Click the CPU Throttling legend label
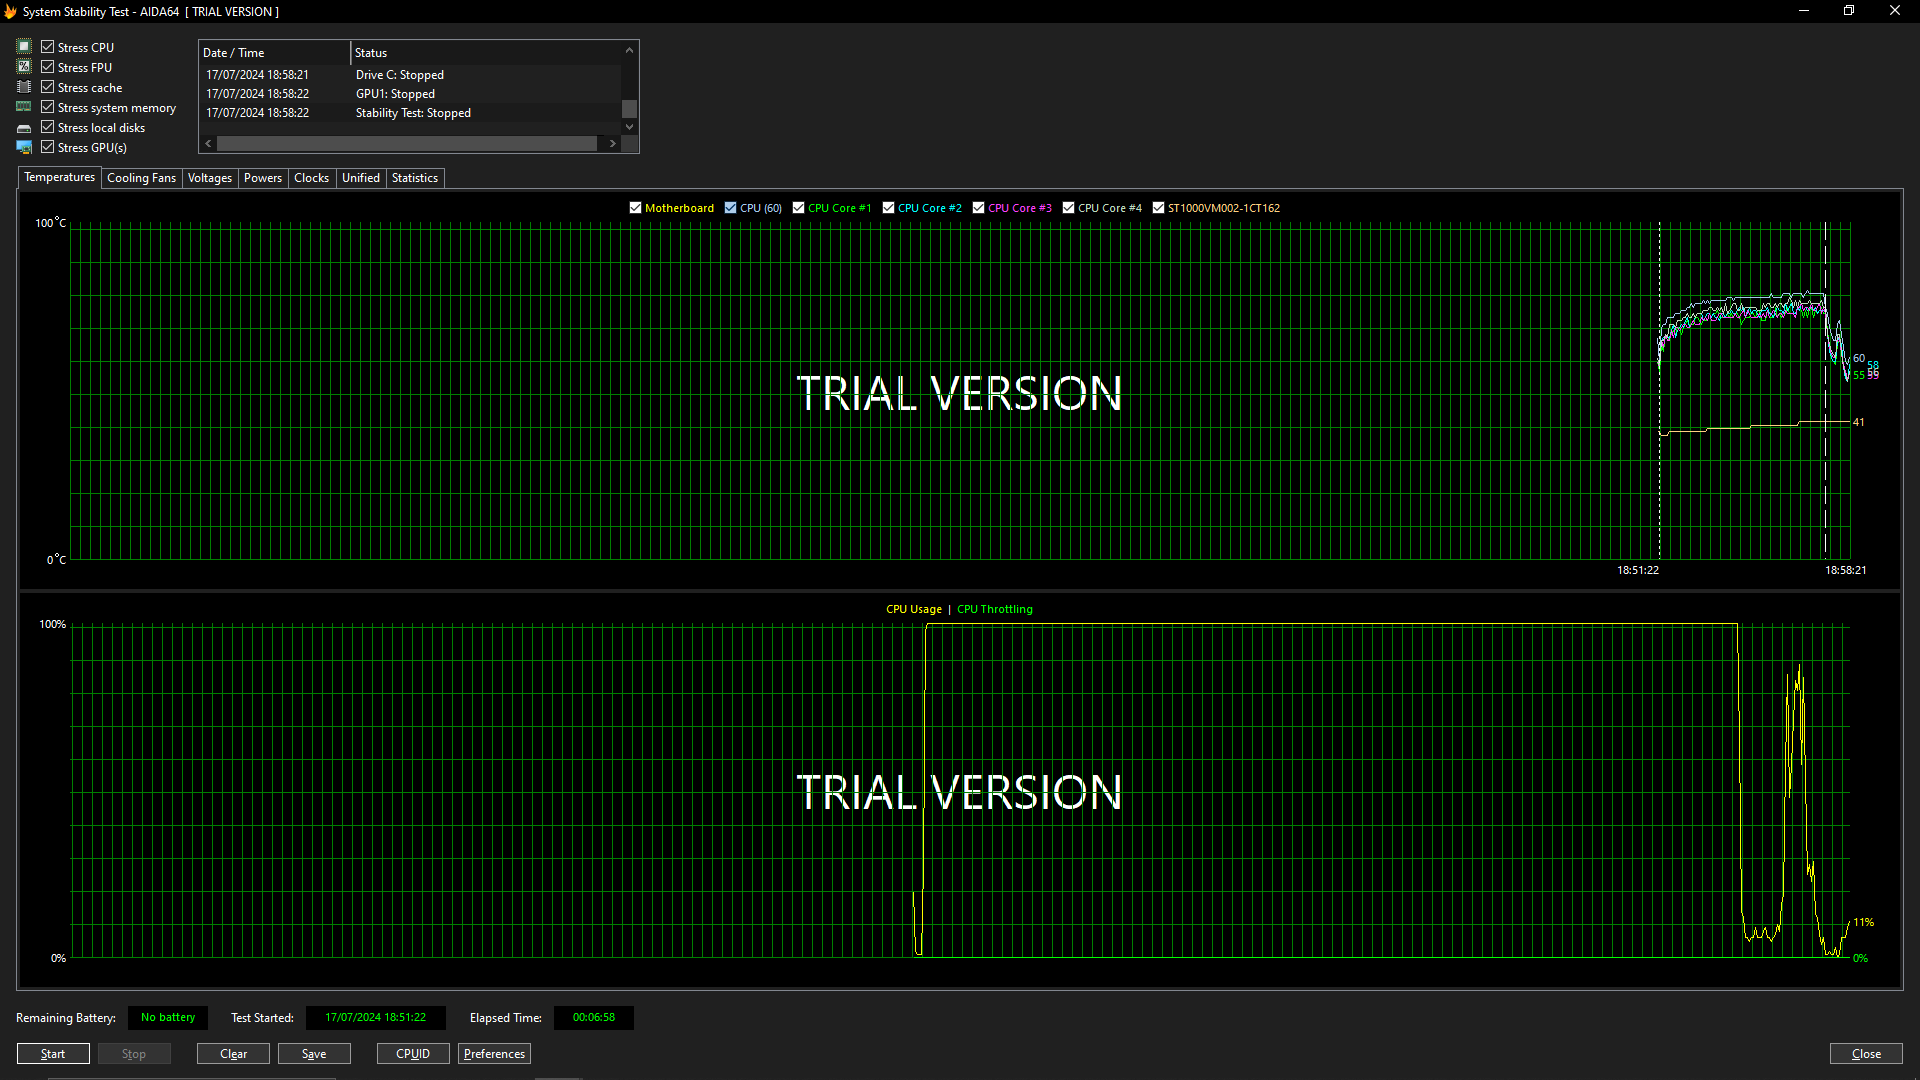 [995, 609]
